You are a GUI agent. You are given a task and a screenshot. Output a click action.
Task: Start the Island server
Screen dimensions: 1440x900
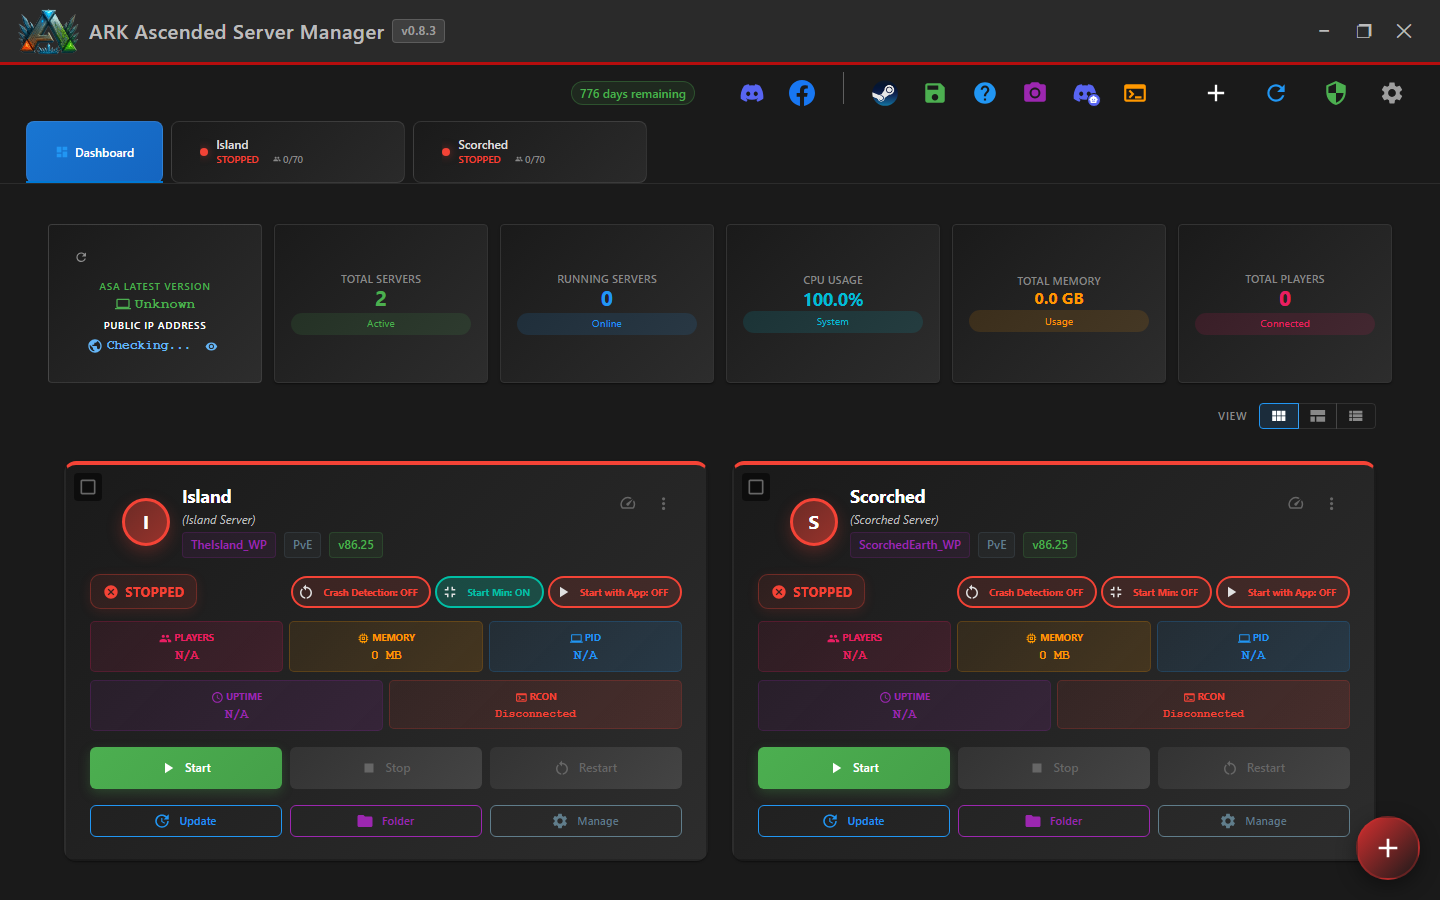pyautogui.click(x=186, y=768)
